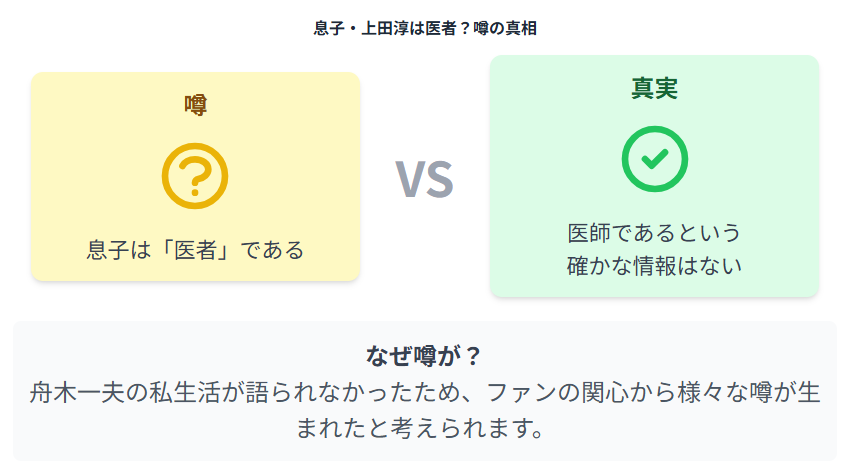Click the なぜ噂が？ heading

(x=424, y=356)
